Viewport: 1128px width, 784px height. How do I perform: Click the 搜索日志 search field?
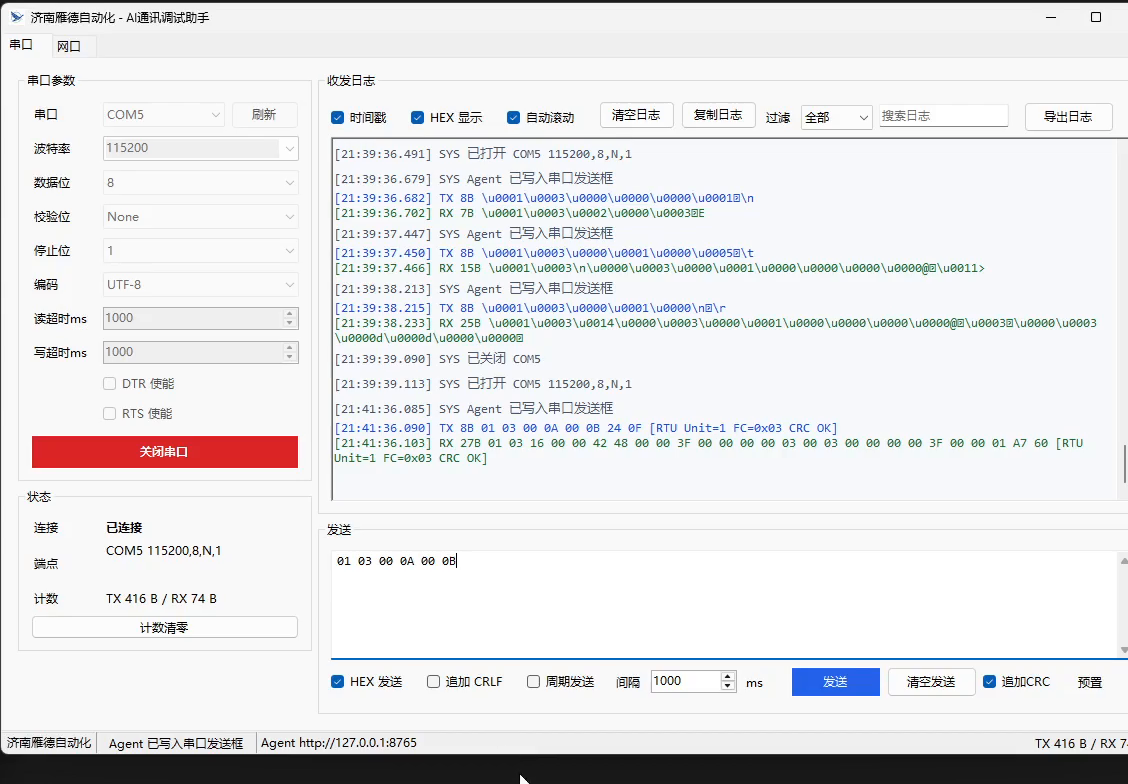(943, 116)
